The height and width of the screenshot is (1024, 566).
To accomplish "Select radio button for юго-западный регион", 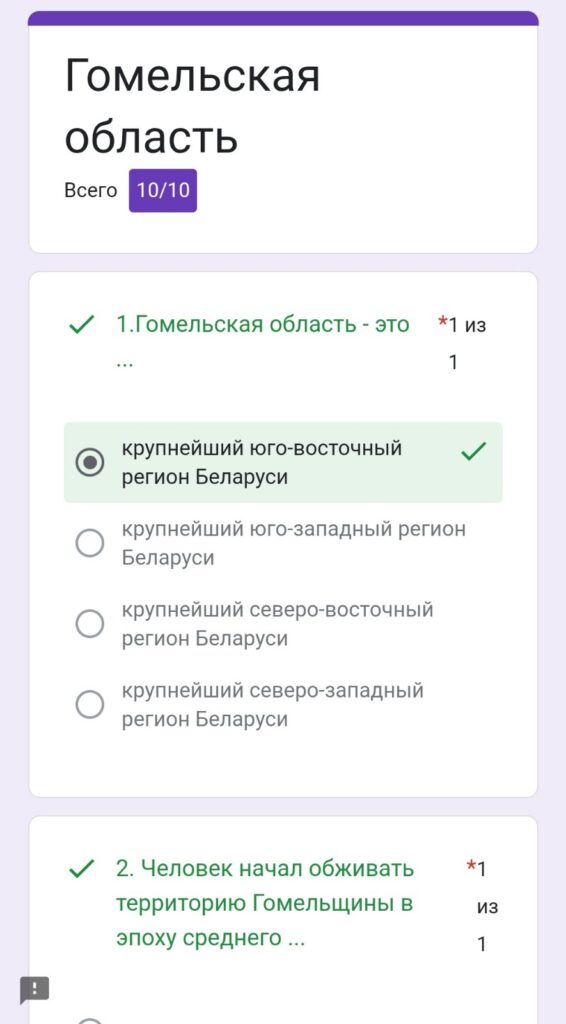I will pyautogui.click(x=89, y=543).
